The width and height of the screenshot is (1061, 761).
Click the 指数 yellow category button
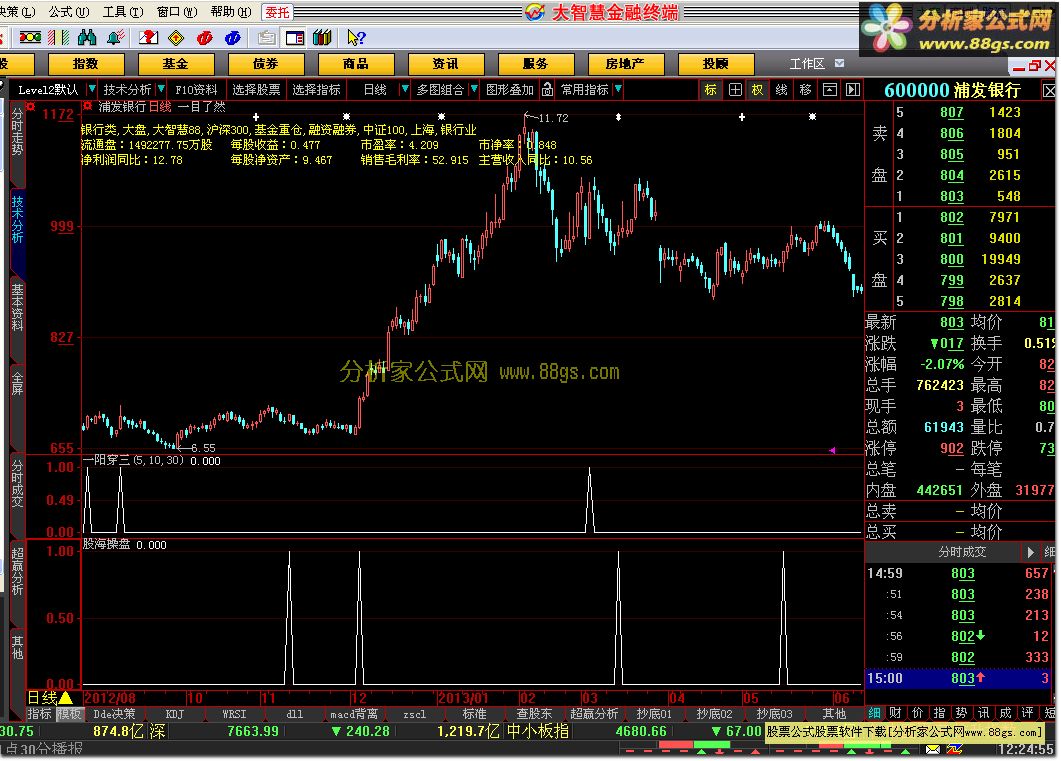(x=86, y=64)
